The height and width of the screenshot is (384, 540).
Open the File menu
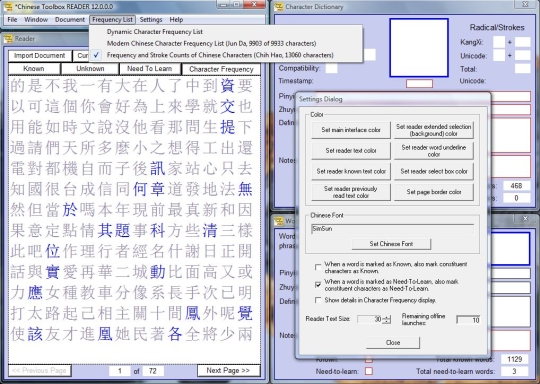point(12,20)
